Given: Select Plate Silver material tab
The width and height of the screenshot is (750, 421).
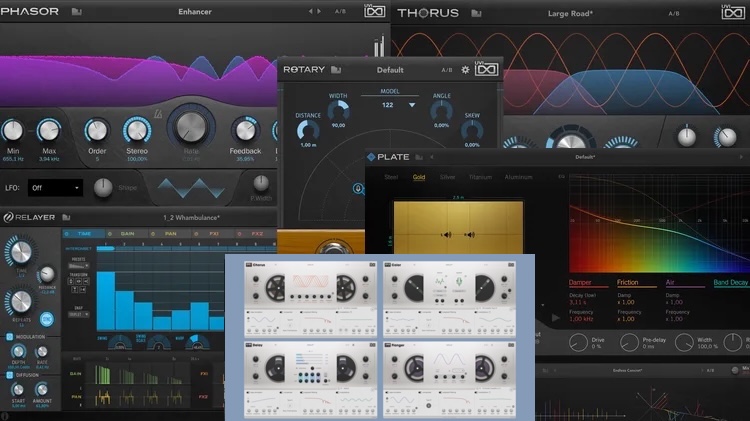Looking at the screenshot, I should click(x=447, y=177).
